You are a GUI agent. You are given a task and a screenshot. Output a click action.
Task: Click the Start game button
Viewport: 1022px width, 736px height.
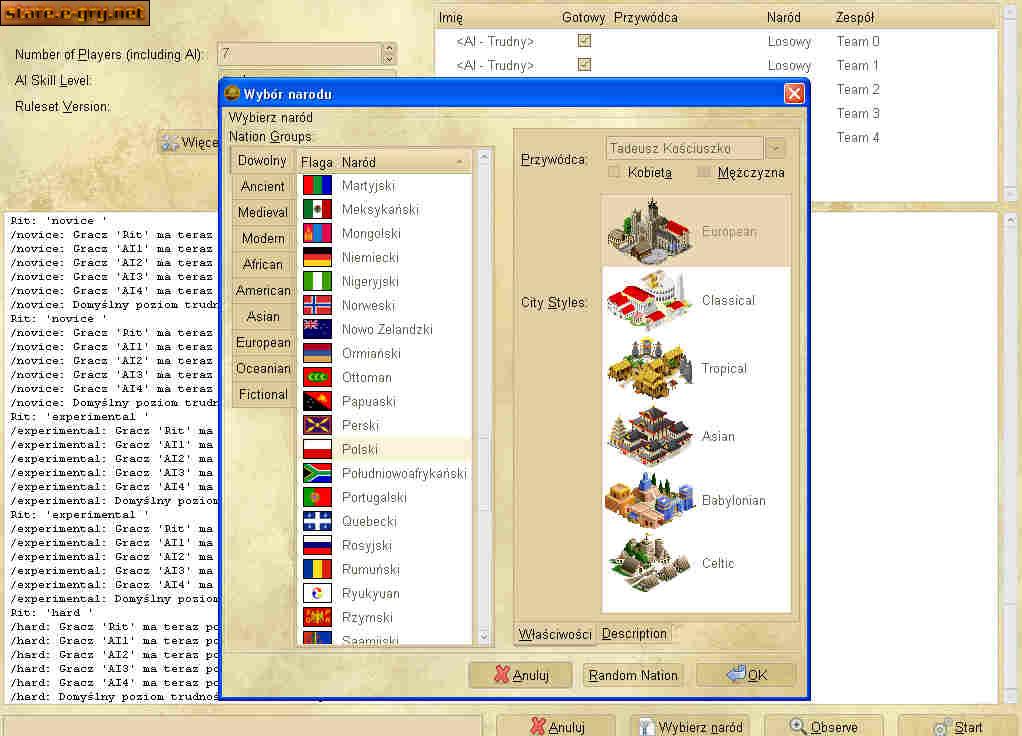tap(957, 727)
